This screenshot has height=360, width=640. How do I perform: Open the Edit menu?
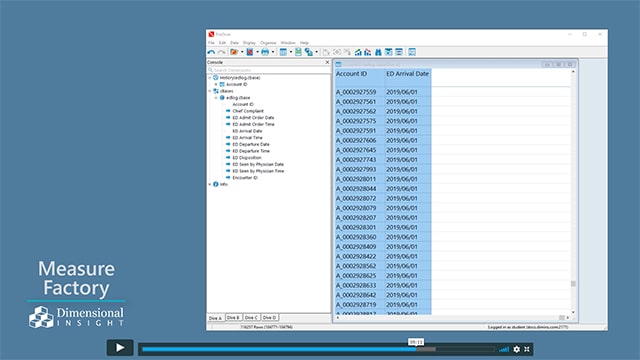222,42
